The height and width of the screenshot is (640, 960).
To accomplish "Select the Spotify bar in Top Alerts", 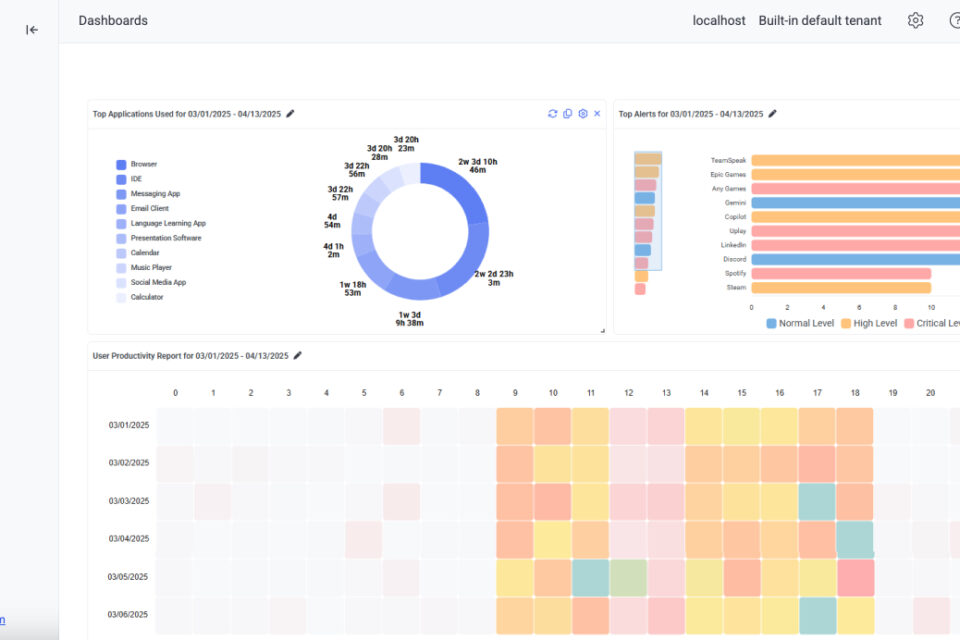I will point(840,273).
